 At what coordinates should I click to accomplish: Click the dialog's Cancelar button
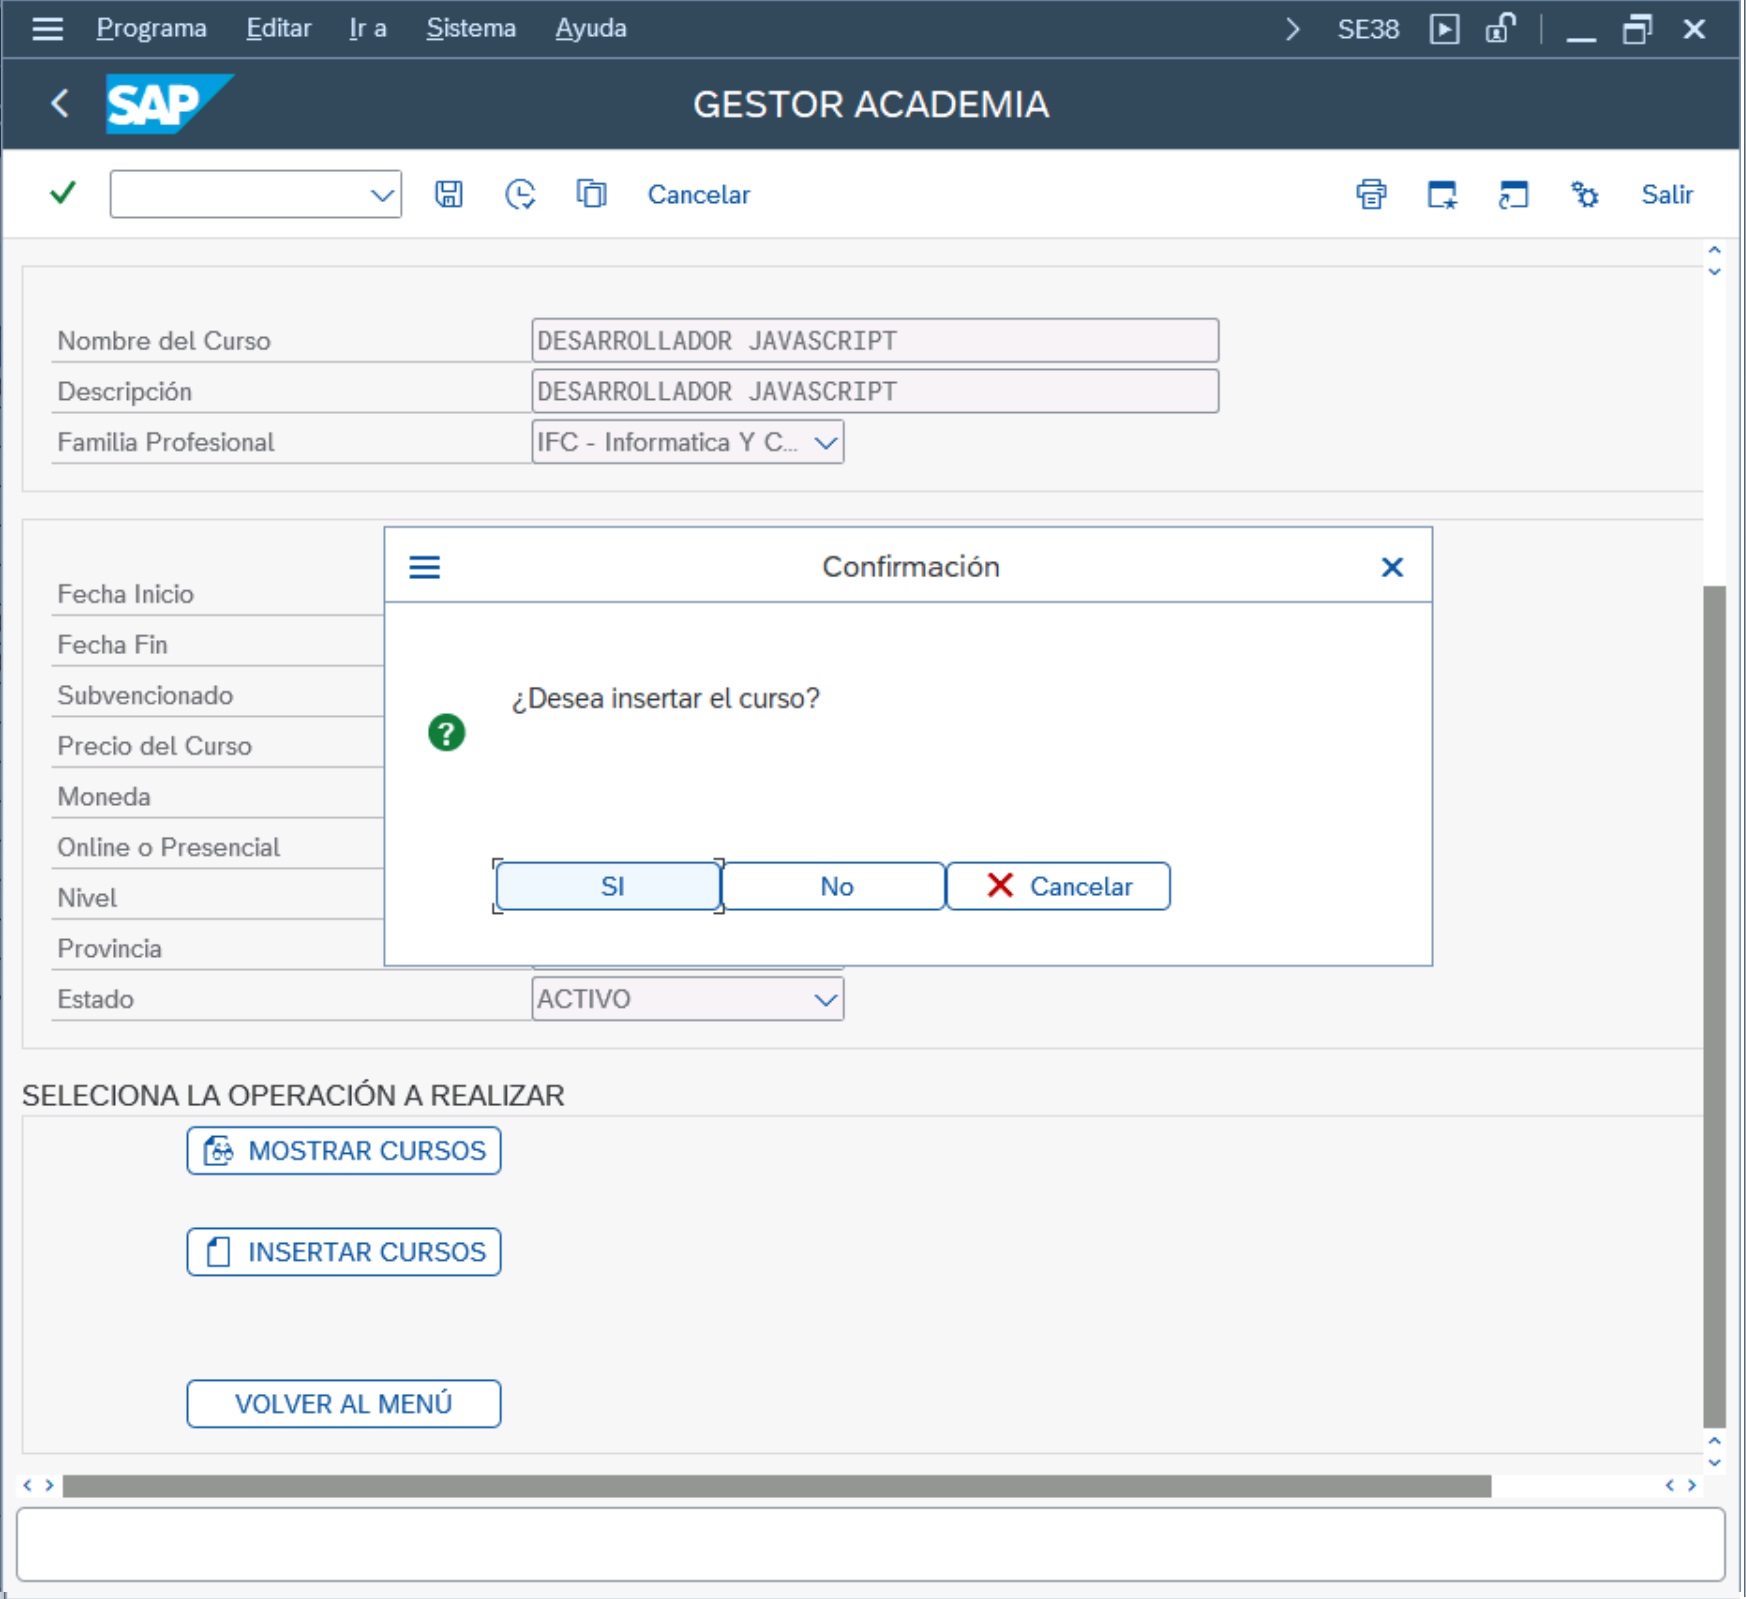[1058, 886]
